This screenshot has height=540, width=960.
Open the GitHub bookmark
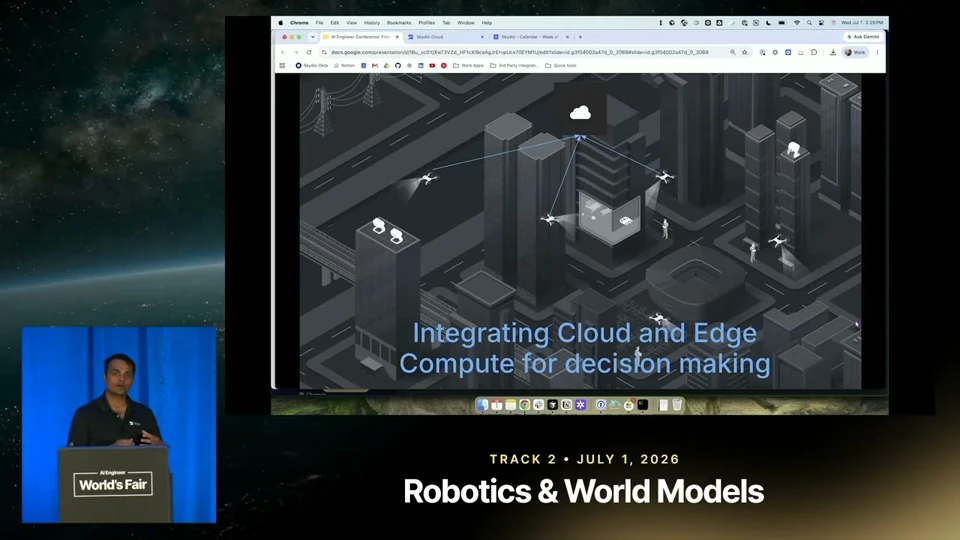click(x=398, y=66)
